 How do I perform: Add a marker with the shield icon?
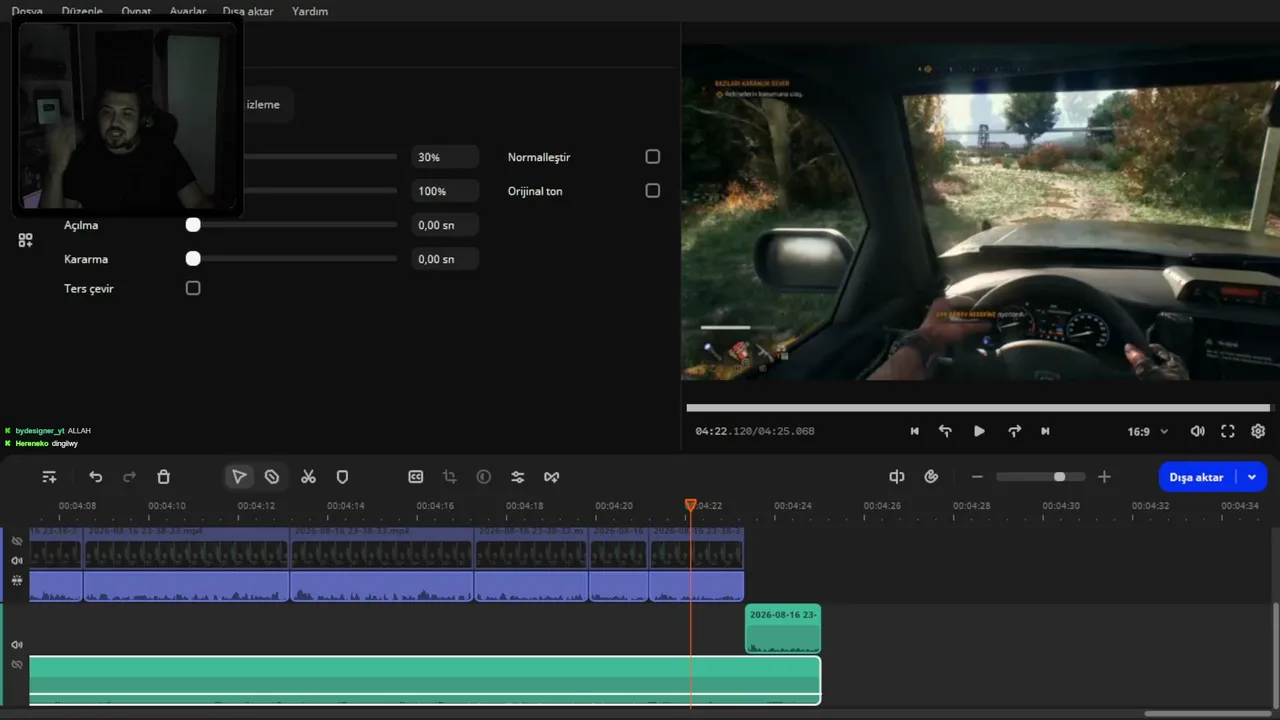click(x=342, y=477)
